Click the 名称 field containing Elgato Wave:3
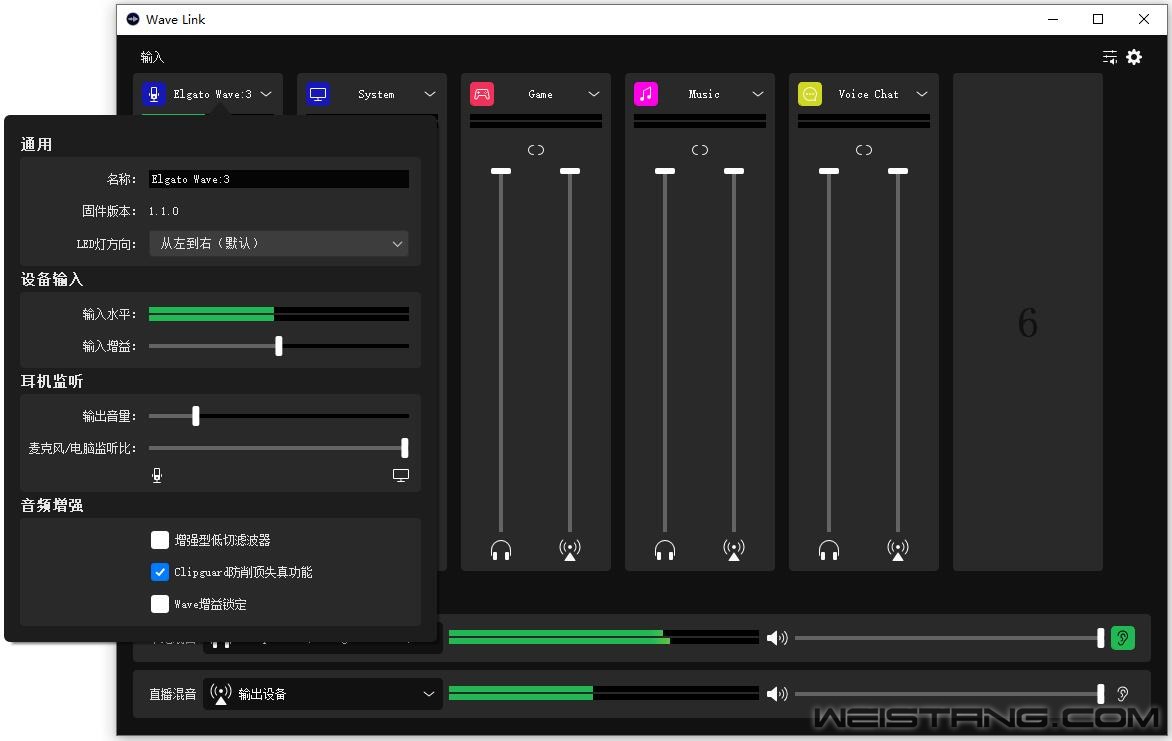This screenshot has width=1172, height=741. coord(279,179)
